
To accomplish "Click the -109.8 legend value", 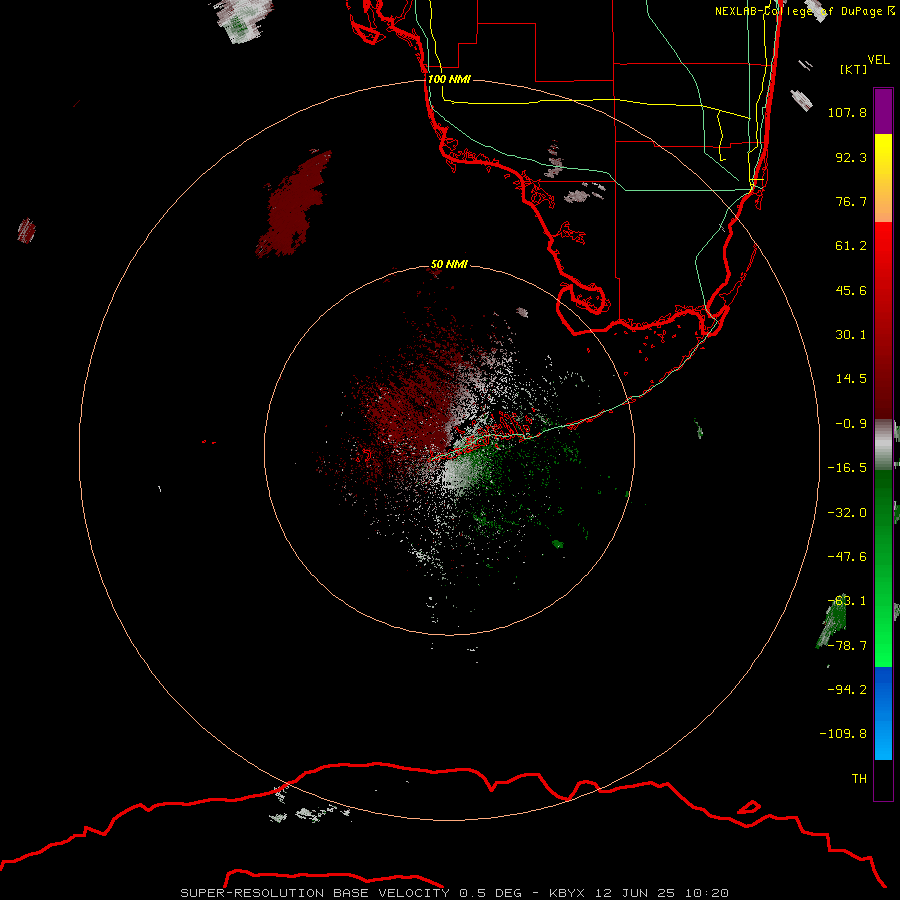I will [x=843, y=734].
